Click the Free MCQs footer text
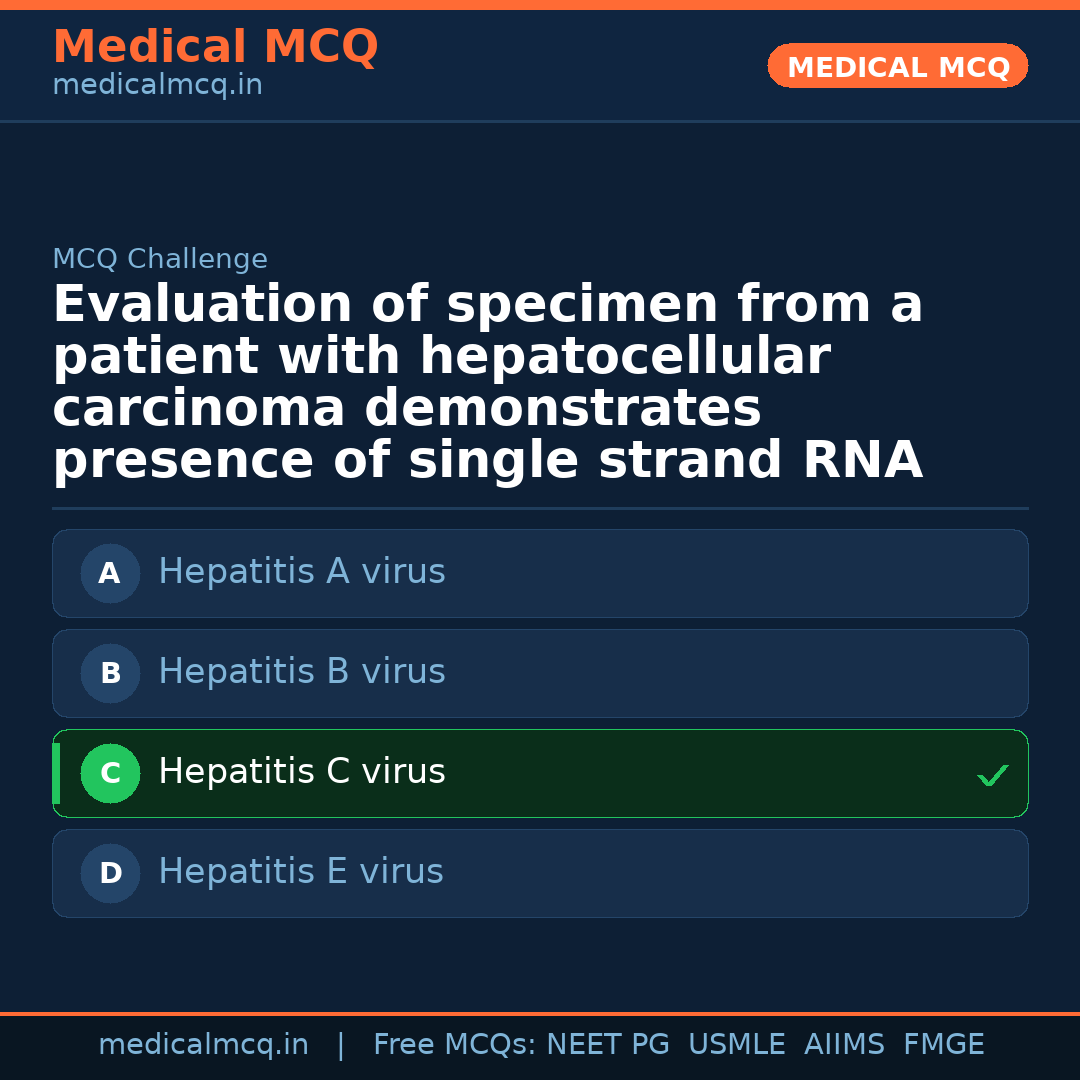This screenshot has height=1080, width=1080. pos(455,1045)
